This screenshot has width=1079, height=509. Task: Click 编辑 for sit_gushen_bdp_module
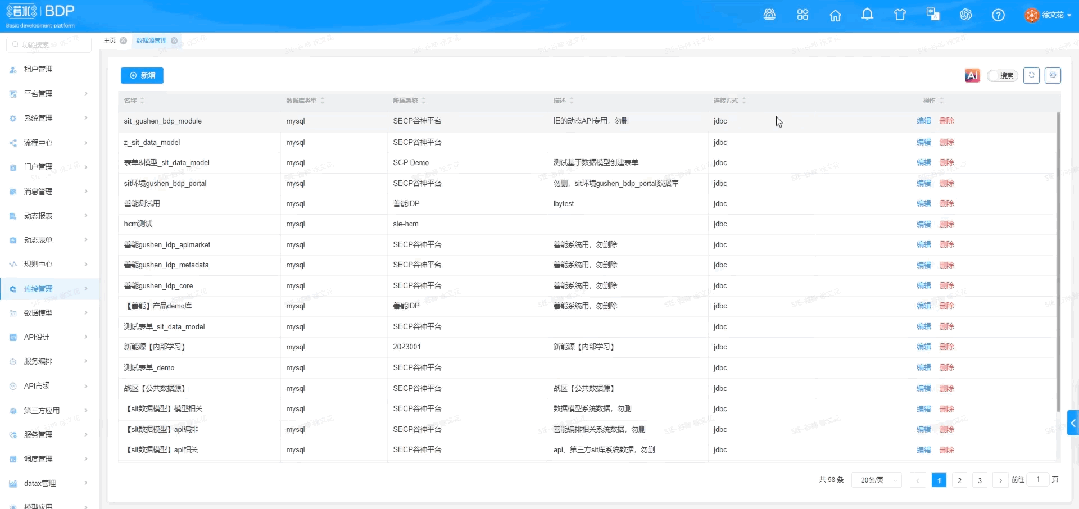[x=923, y=121]
